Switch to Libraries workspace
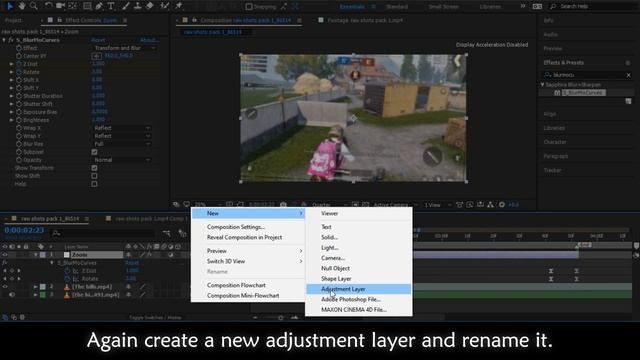Screen dimensions: 640x360 [x=490, y=7]
